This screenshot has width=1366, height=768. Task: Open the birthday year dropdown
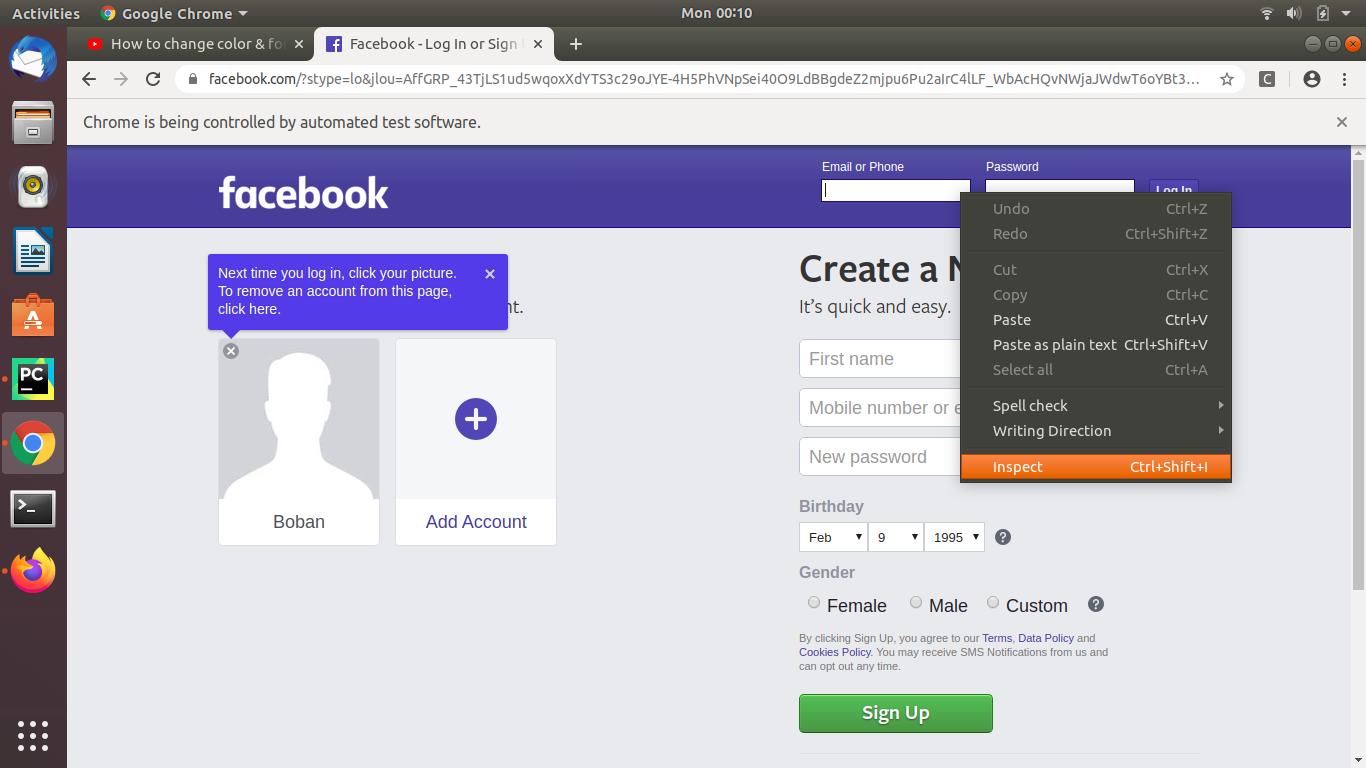click(954, 537)
